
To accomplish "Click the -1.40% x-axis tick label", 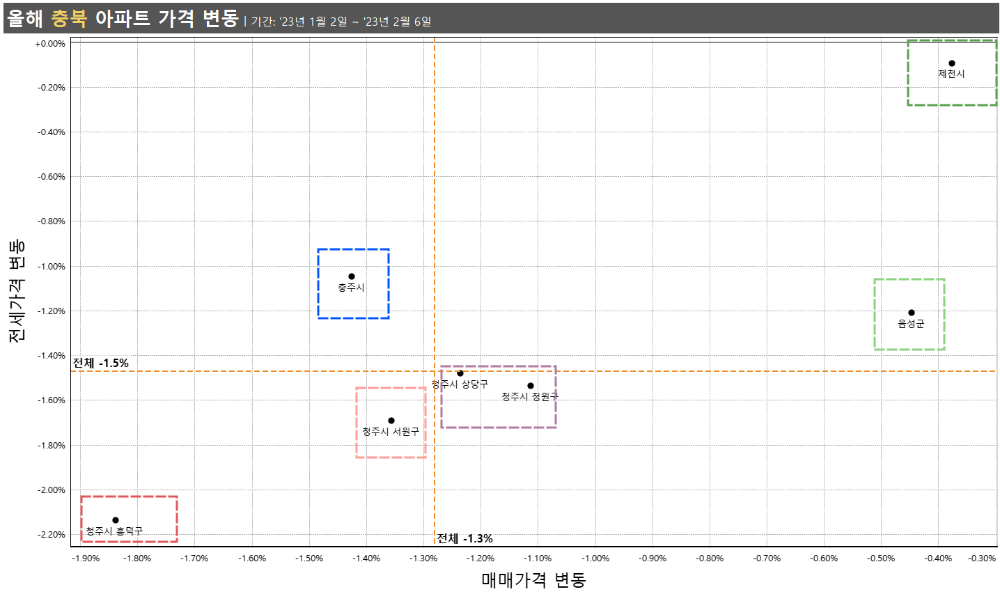I will tap(366, 558).
